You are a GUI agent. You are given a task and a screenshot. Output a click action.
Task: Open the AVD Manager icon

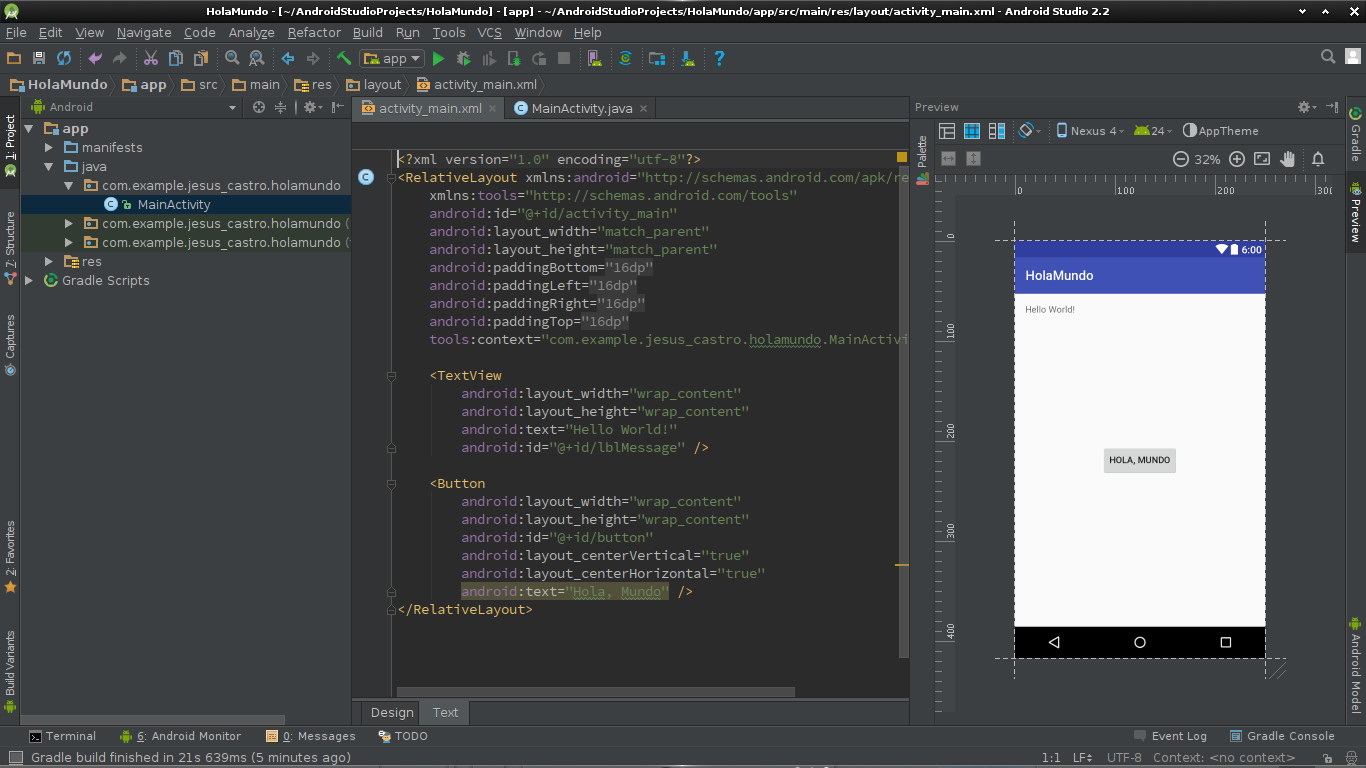click(595, 59)
